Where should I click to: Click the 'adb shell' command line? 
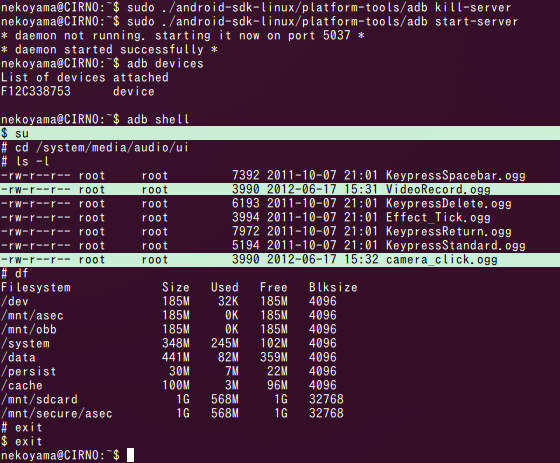[x=158, y=119]
